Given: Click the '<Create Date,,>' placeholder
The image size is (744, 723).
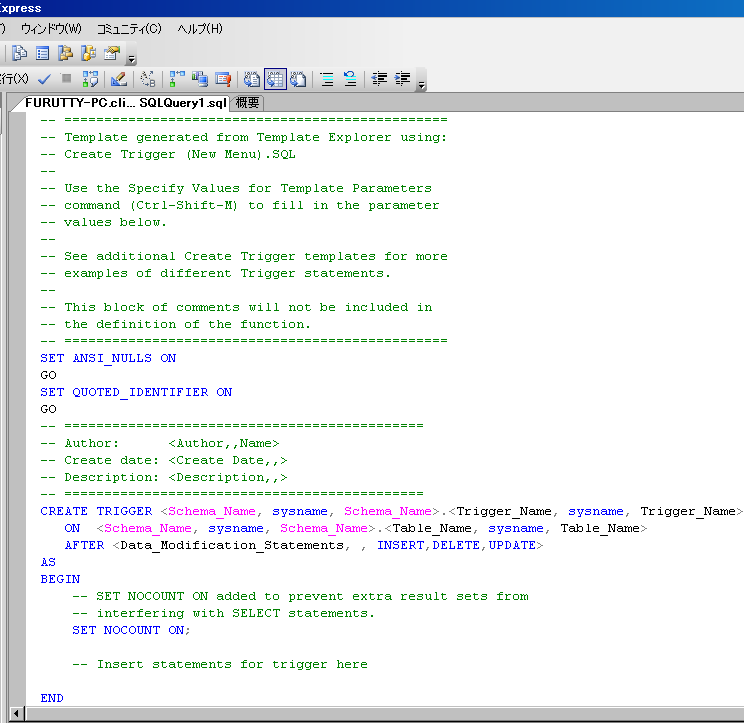Looking at the screenshot, I should (228, 460).
